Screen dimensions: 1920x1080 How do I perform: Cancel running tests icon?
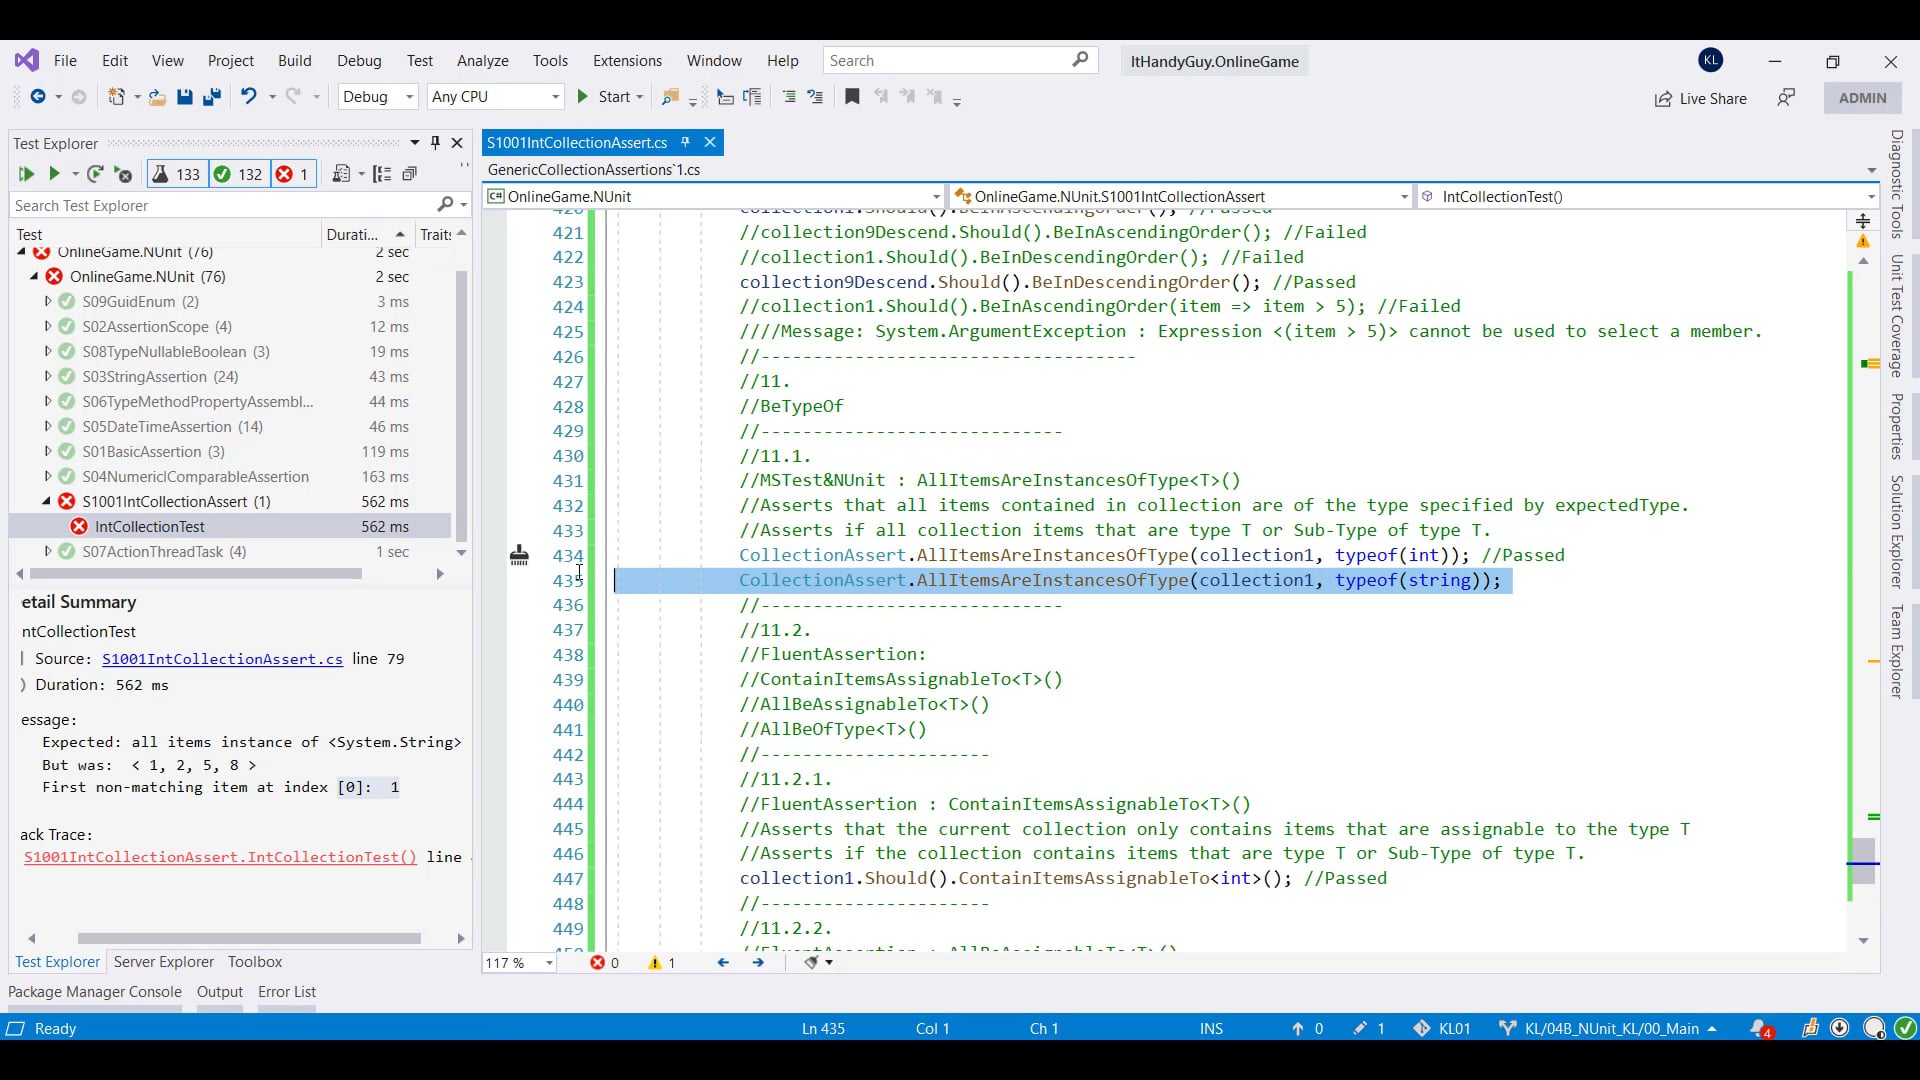click(123, 174)
